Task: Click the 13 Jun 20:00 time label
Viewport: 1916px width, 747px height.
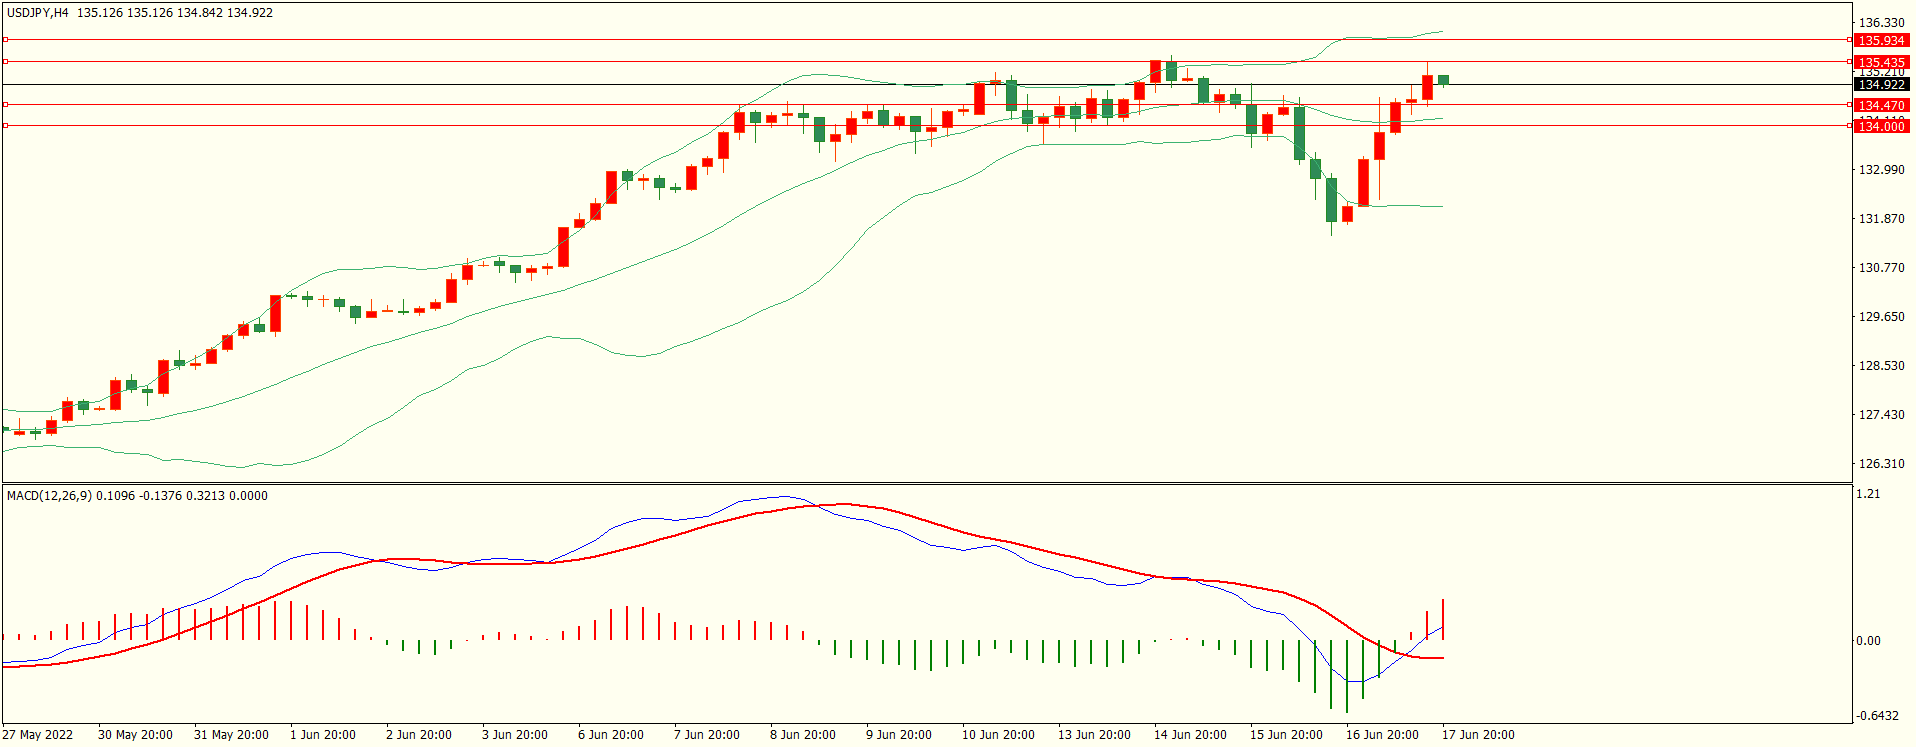Action: click(x=1094, y=735)
